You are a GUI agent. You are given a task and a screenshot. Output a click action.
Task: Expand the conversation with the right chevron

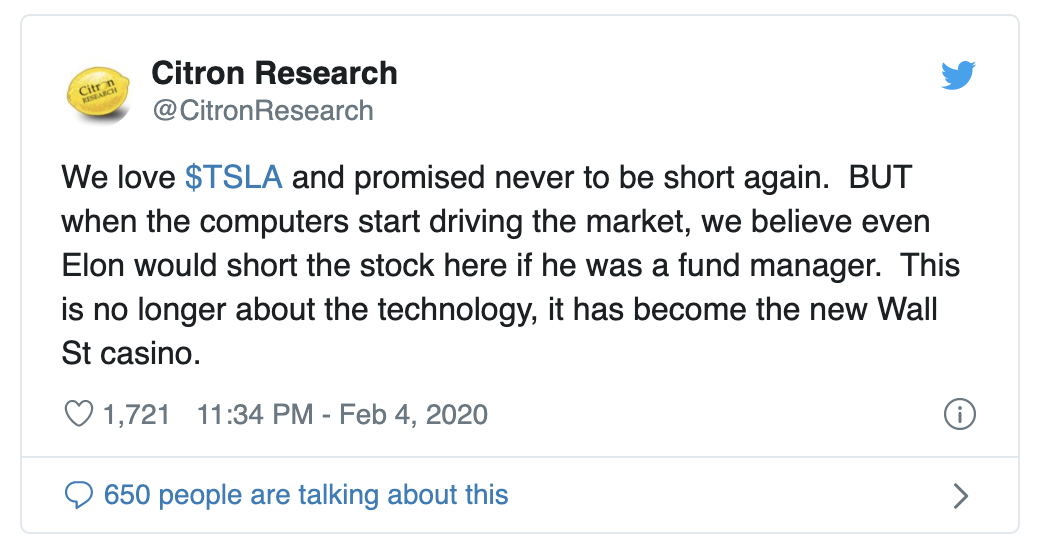[x=960, y=495]
